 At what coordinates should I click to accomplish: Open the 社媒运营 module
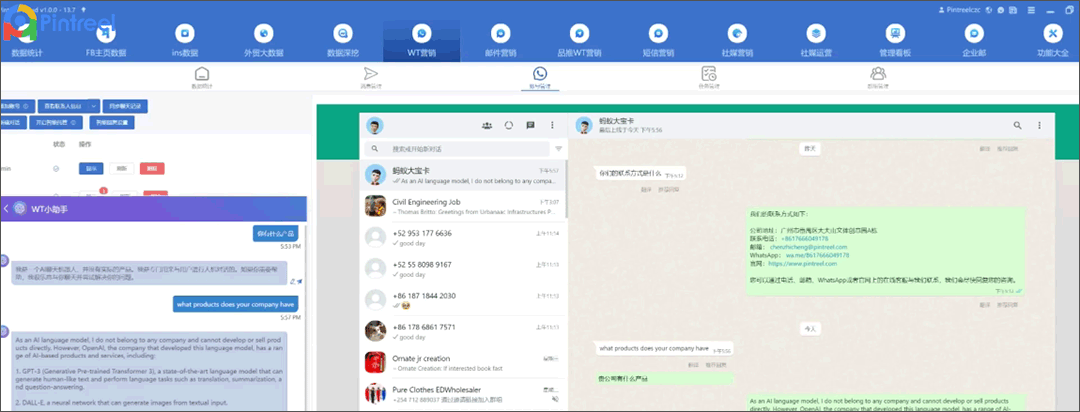point(816,41)
